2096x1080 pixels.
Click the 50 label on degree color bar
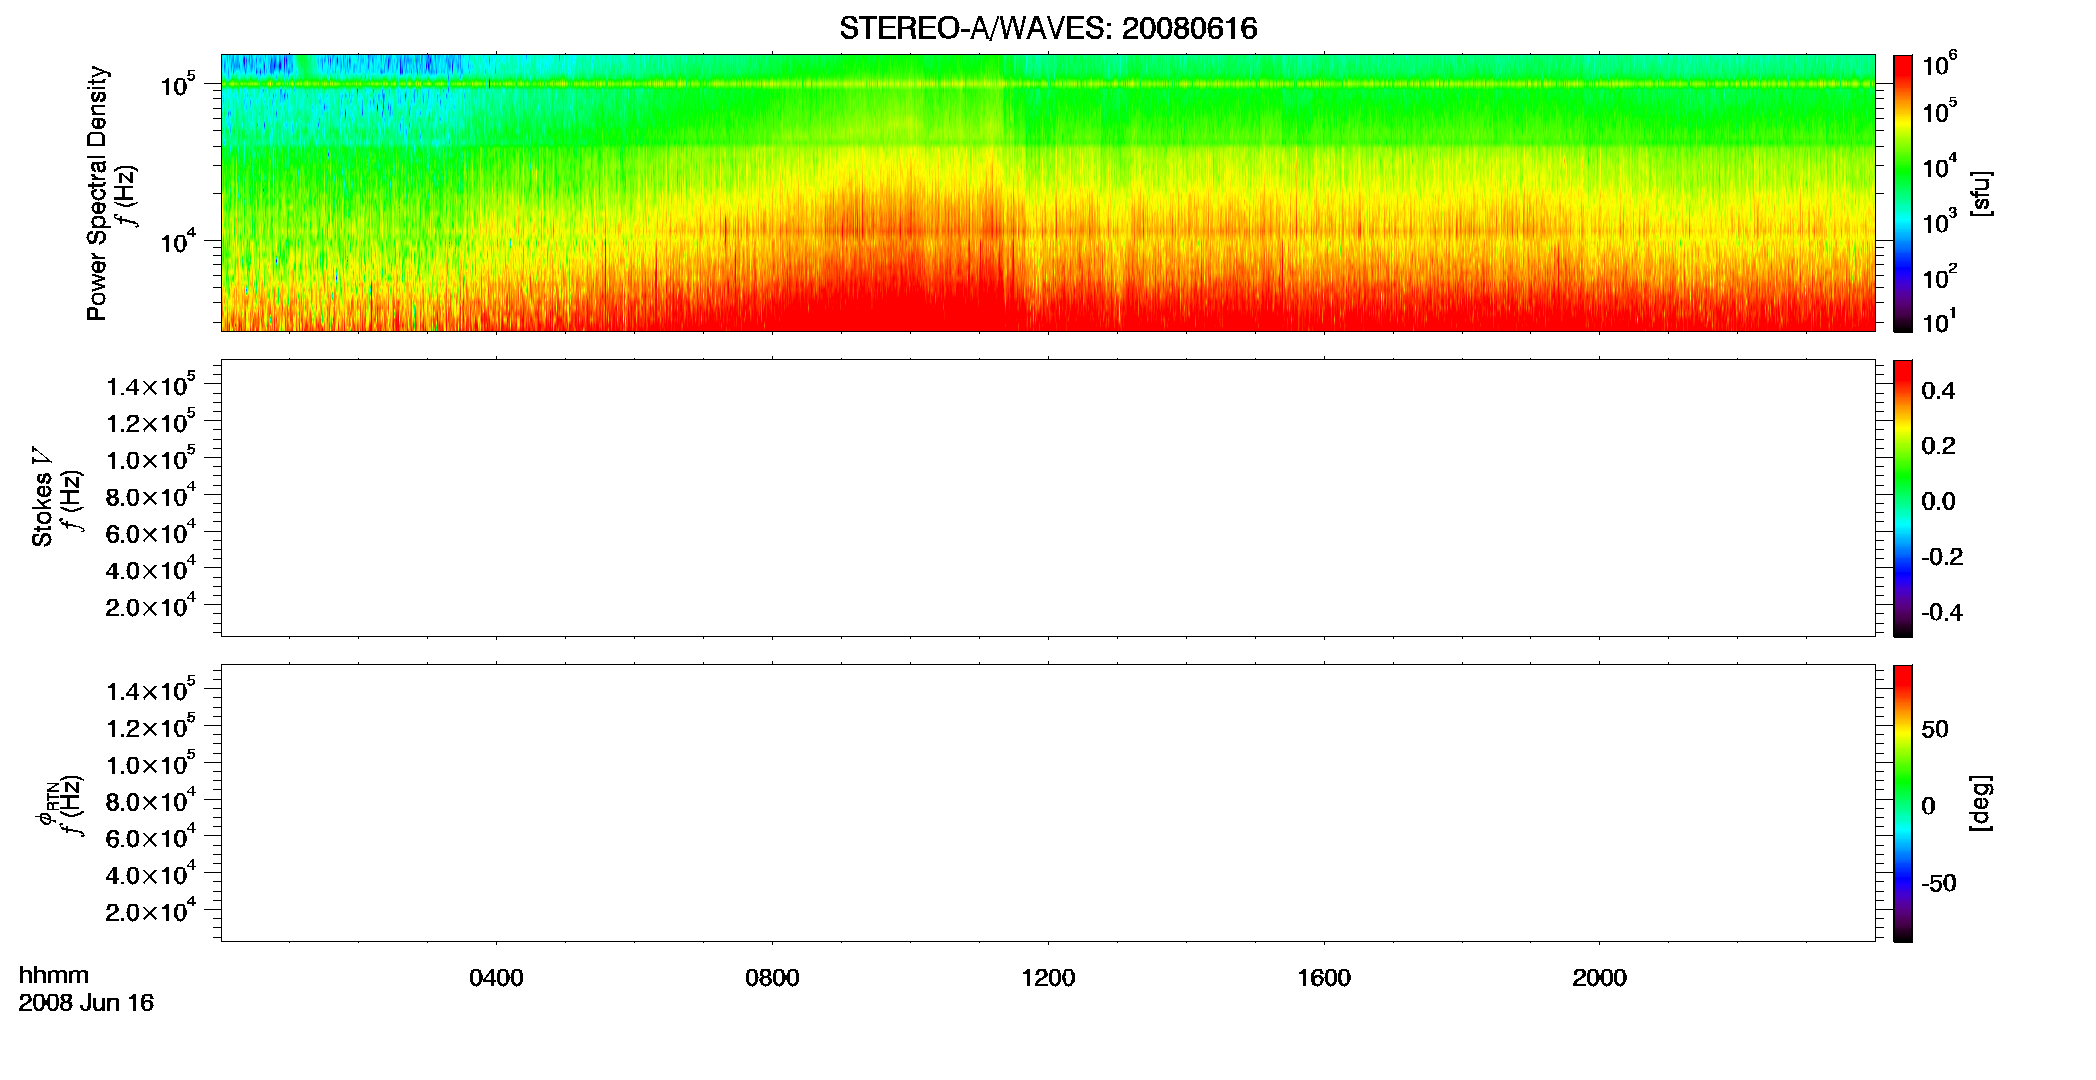tap(1935, 729)
